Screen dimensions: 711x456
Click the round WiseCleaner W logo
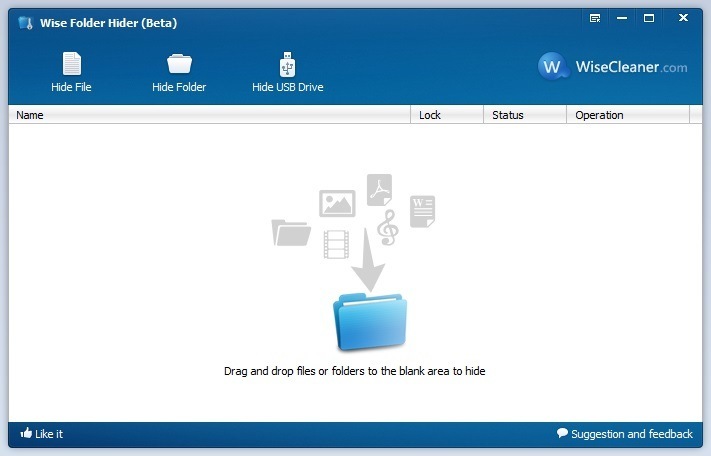tap(553, 67)
